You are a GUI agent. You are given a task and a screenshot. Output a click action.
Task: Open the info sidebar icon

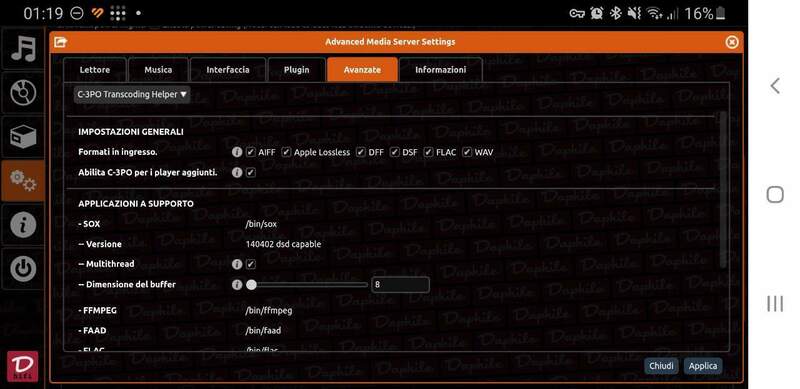22,225
